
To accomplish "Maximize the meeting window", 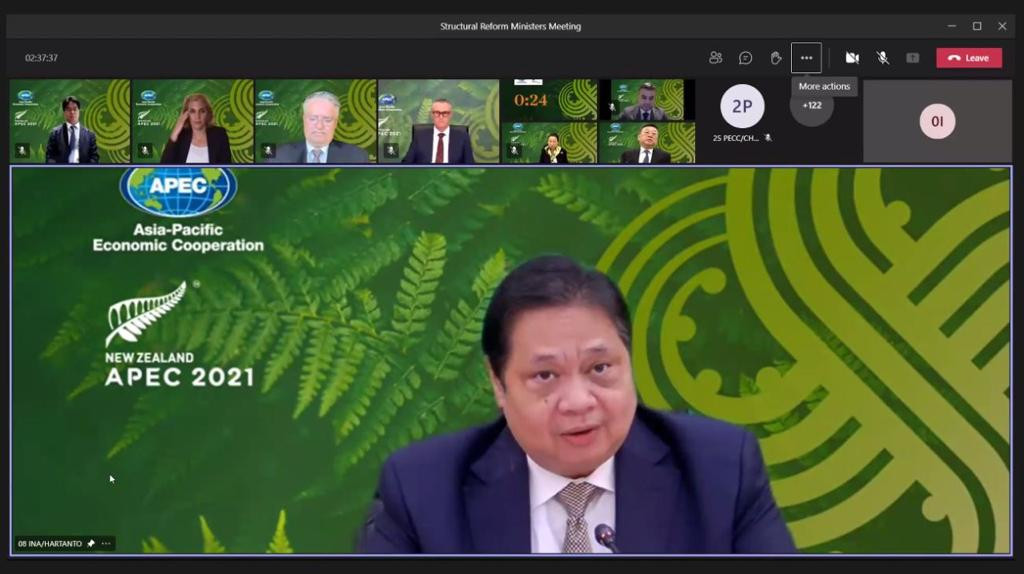I will pyautogui.click(x=977, y=26).
